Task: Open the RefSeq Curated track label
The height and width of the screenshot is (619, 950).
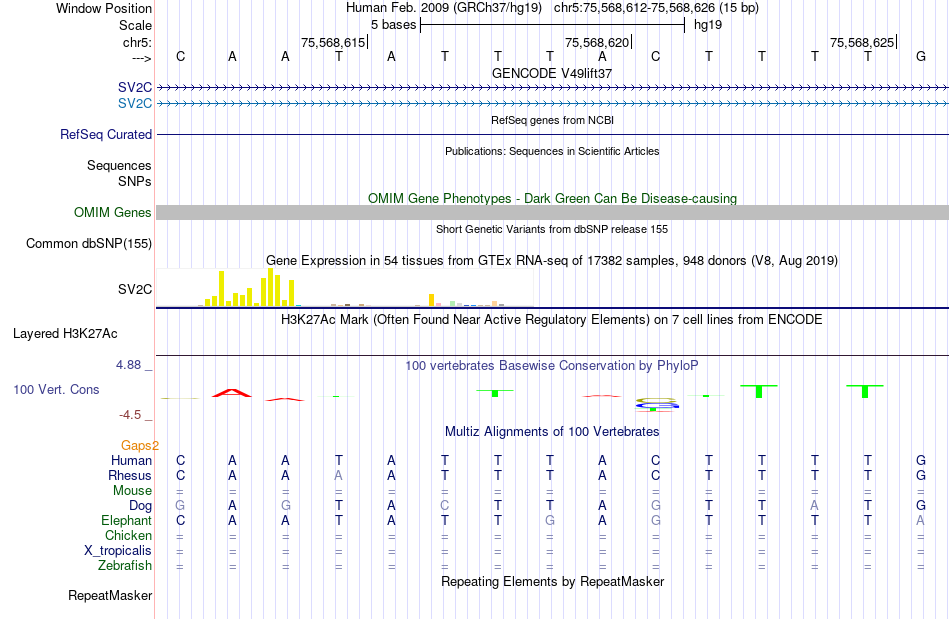Action: pos(105,134)
